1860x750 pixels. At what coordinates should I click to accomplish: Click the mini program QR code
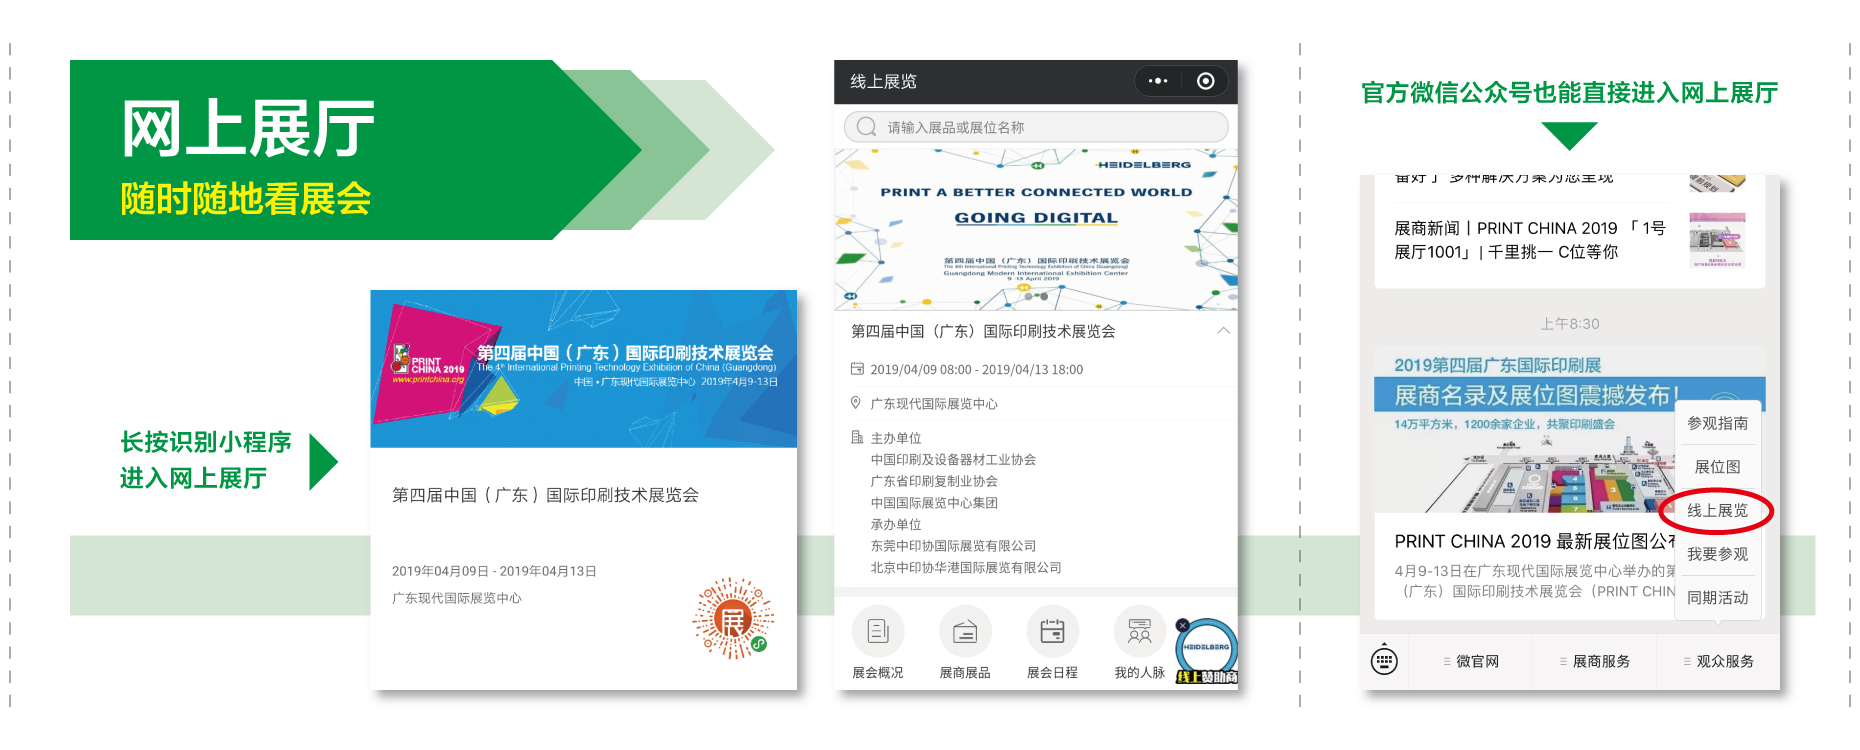click(733, 618)
